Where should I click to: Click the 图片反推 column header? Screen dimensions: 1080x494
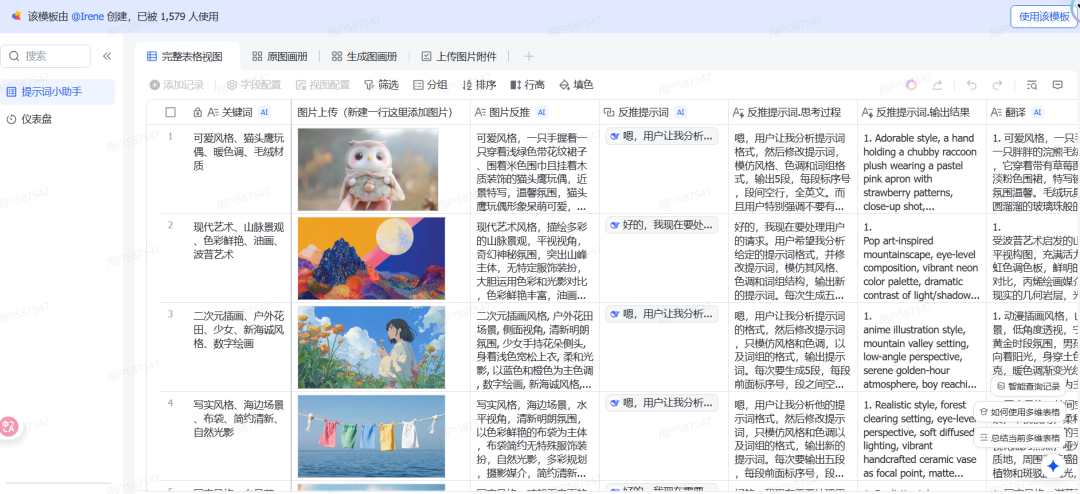tap(535, 112)
